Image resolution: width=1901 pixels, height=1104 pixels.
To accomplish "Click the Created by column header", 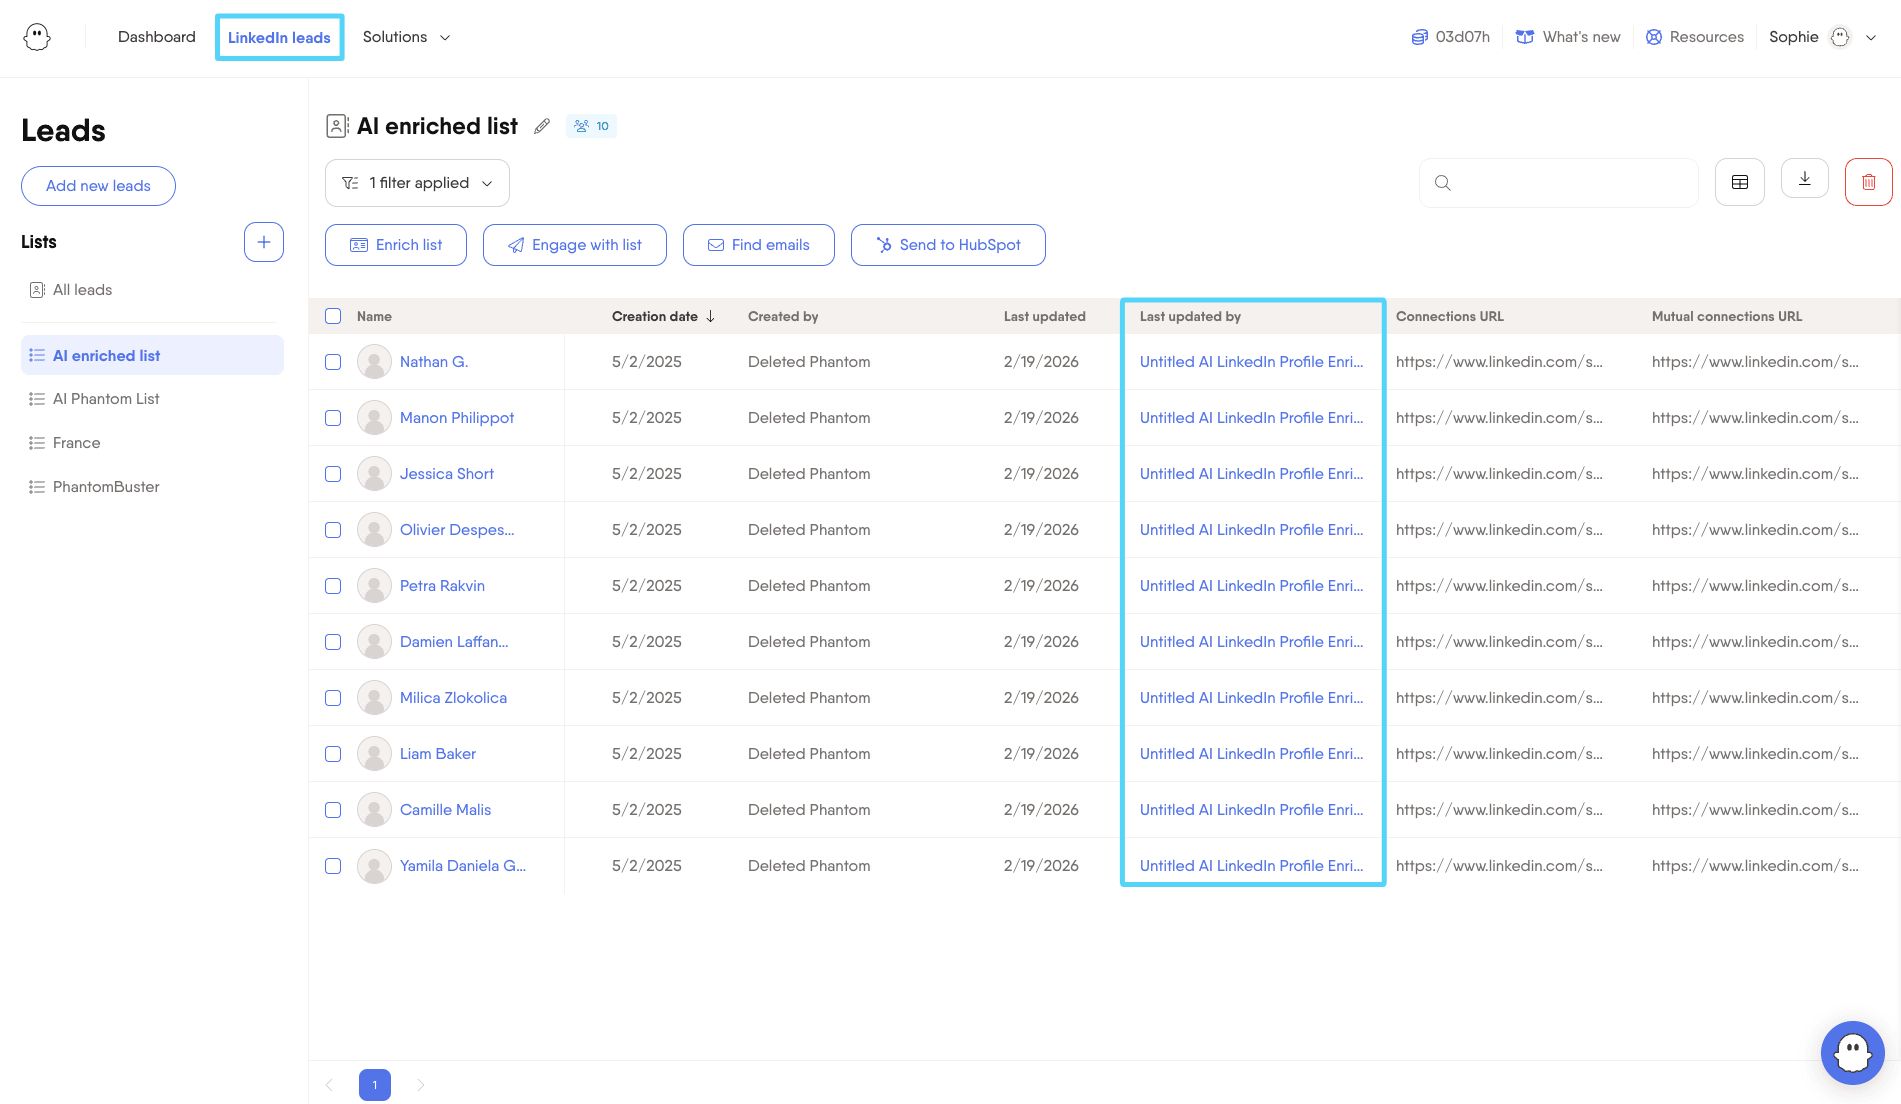I will pos(783,316).
